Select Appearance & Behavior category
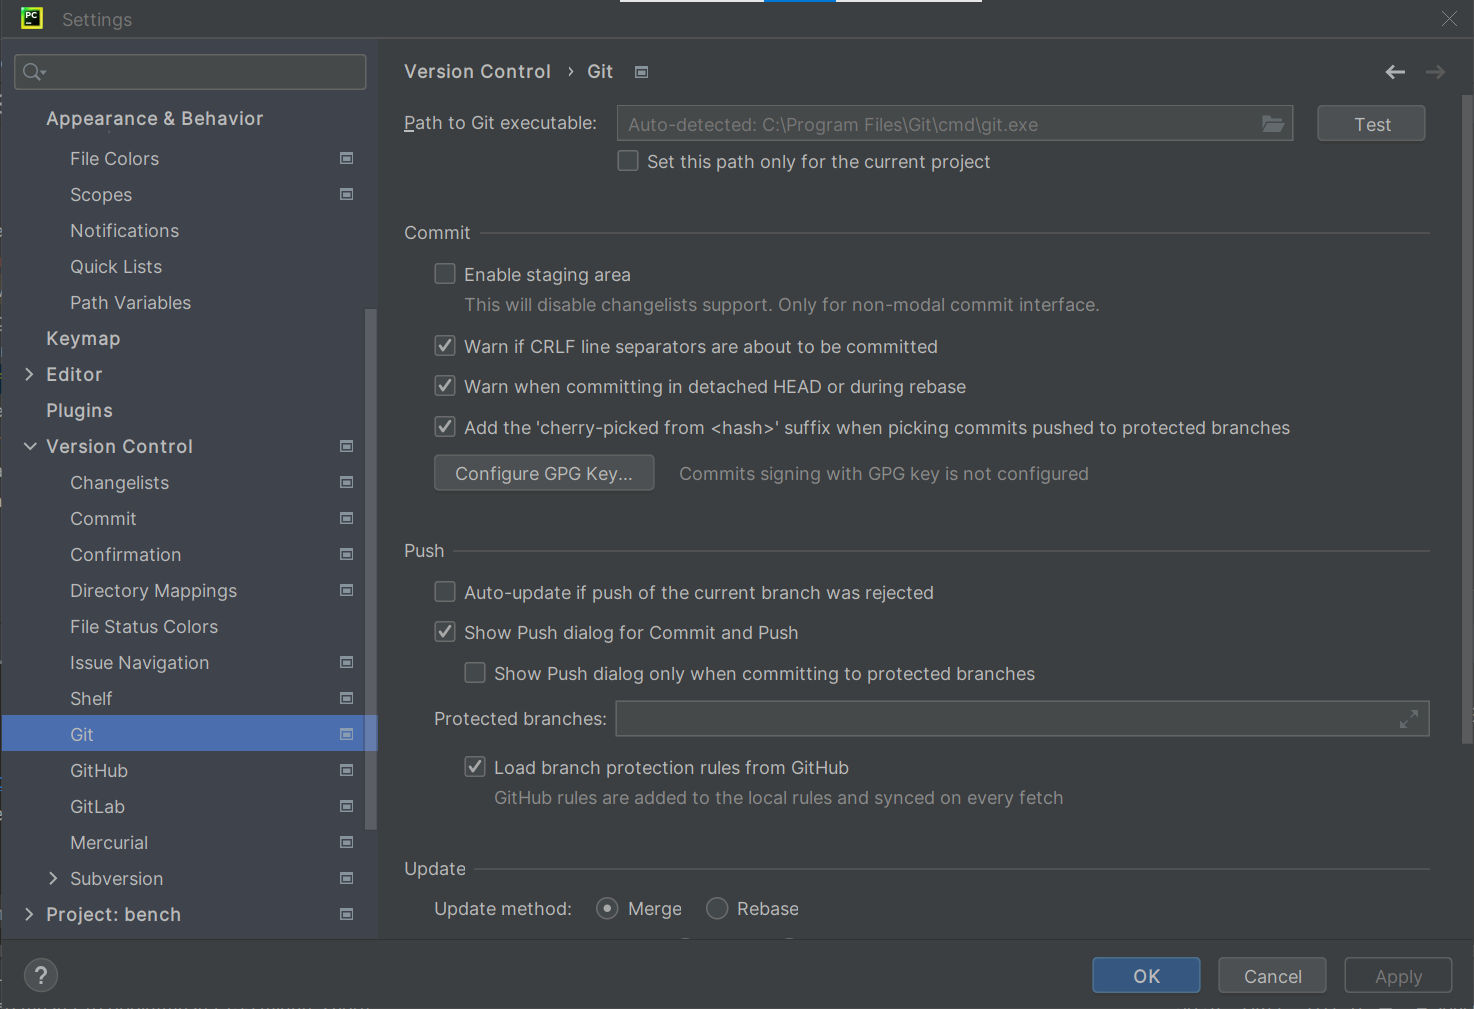 (155, 118)
